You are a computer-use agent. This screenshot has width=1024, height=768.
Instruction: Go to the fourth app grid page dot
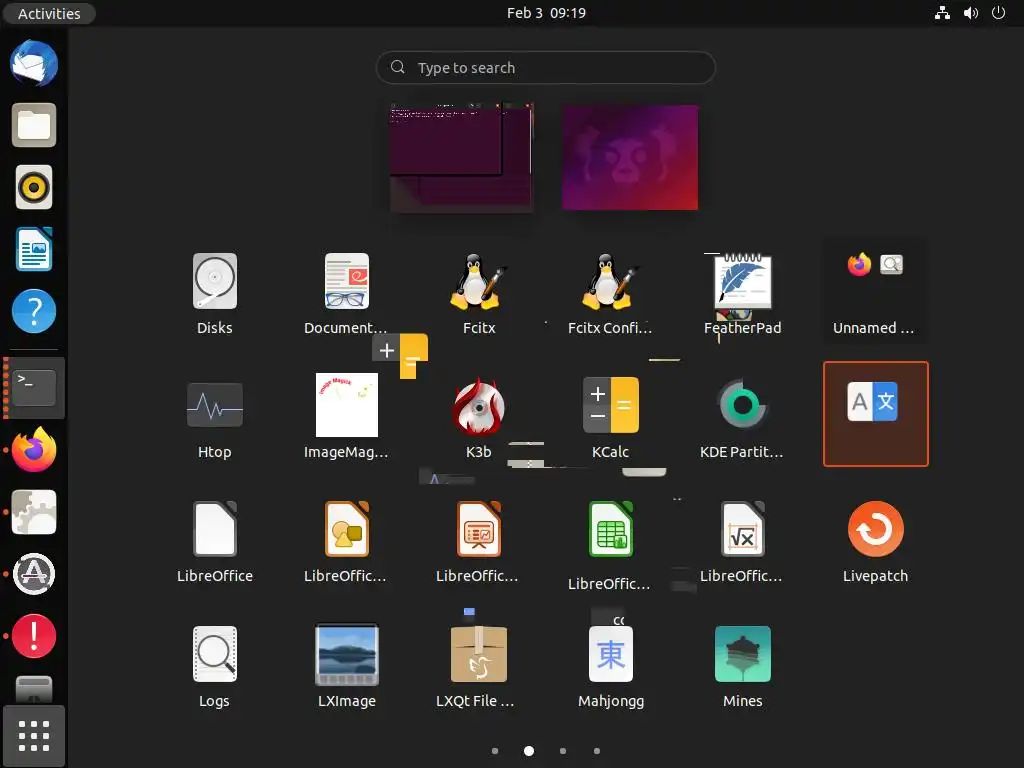tap(597, 751)
